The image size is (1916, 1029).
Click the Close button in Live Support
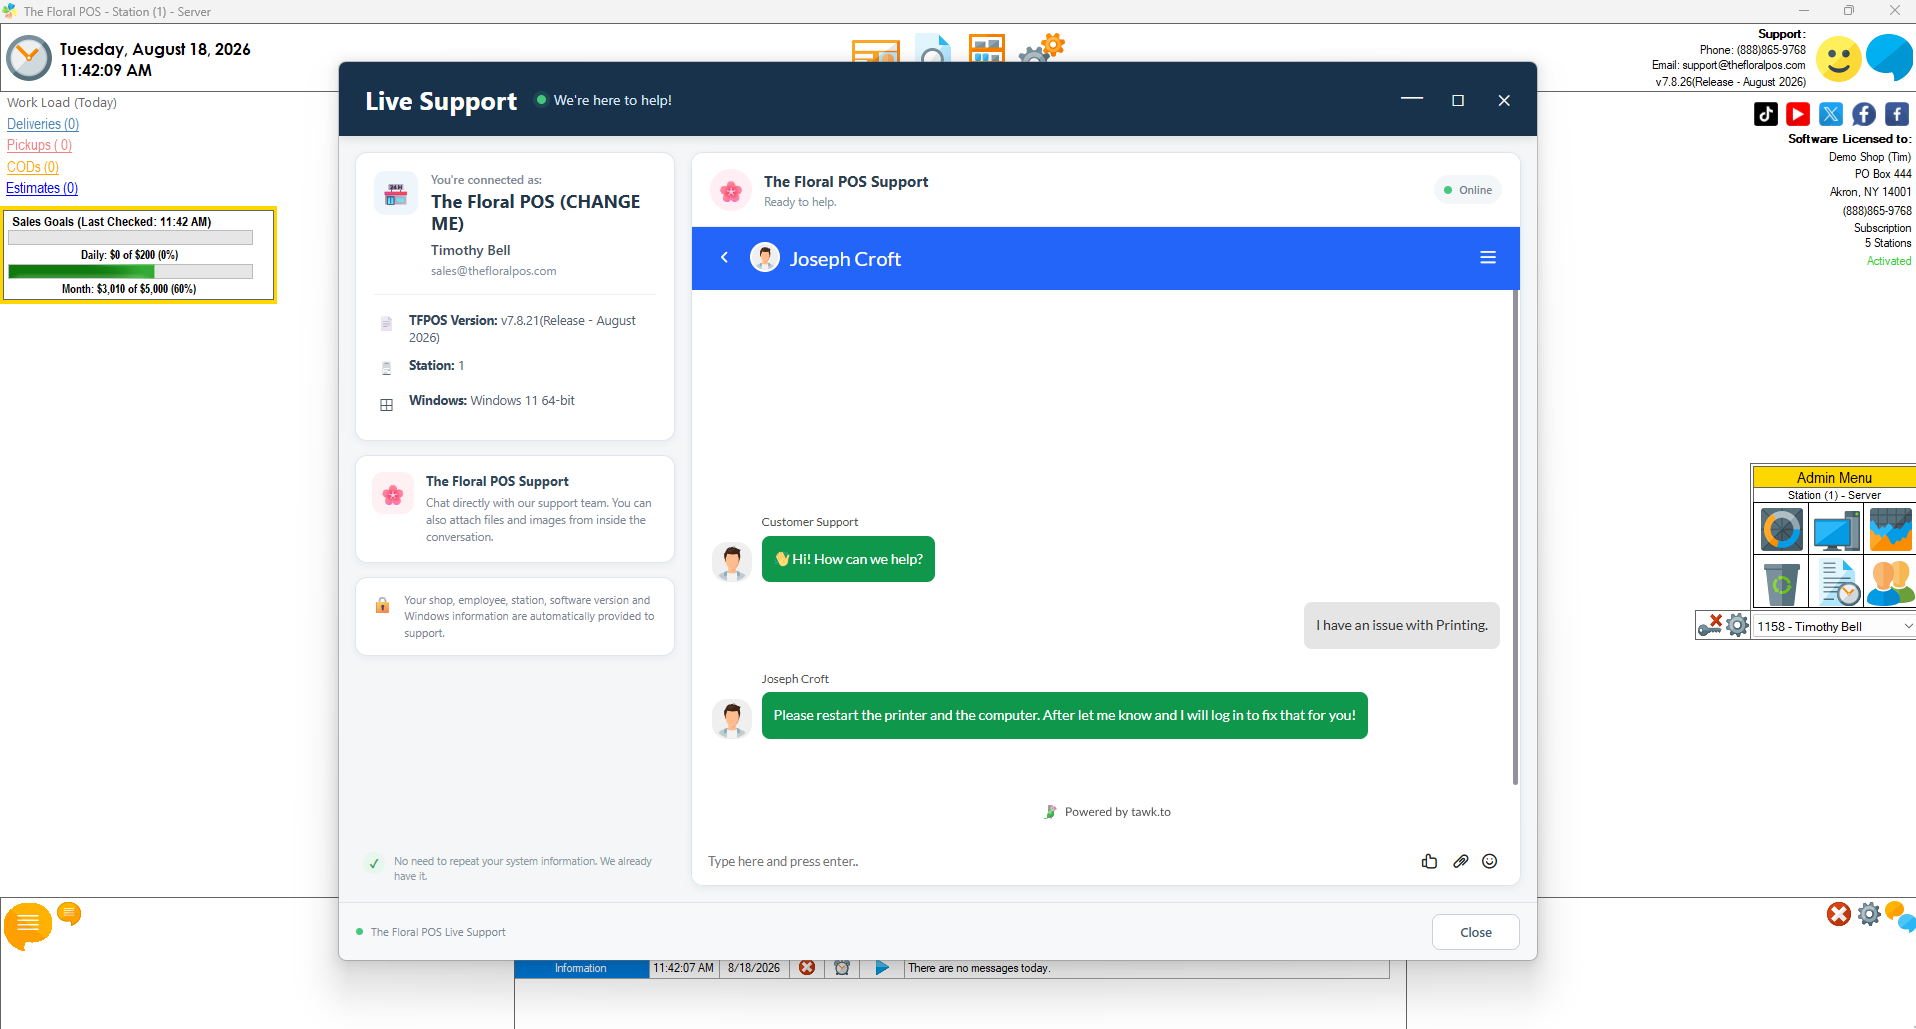1475,932
